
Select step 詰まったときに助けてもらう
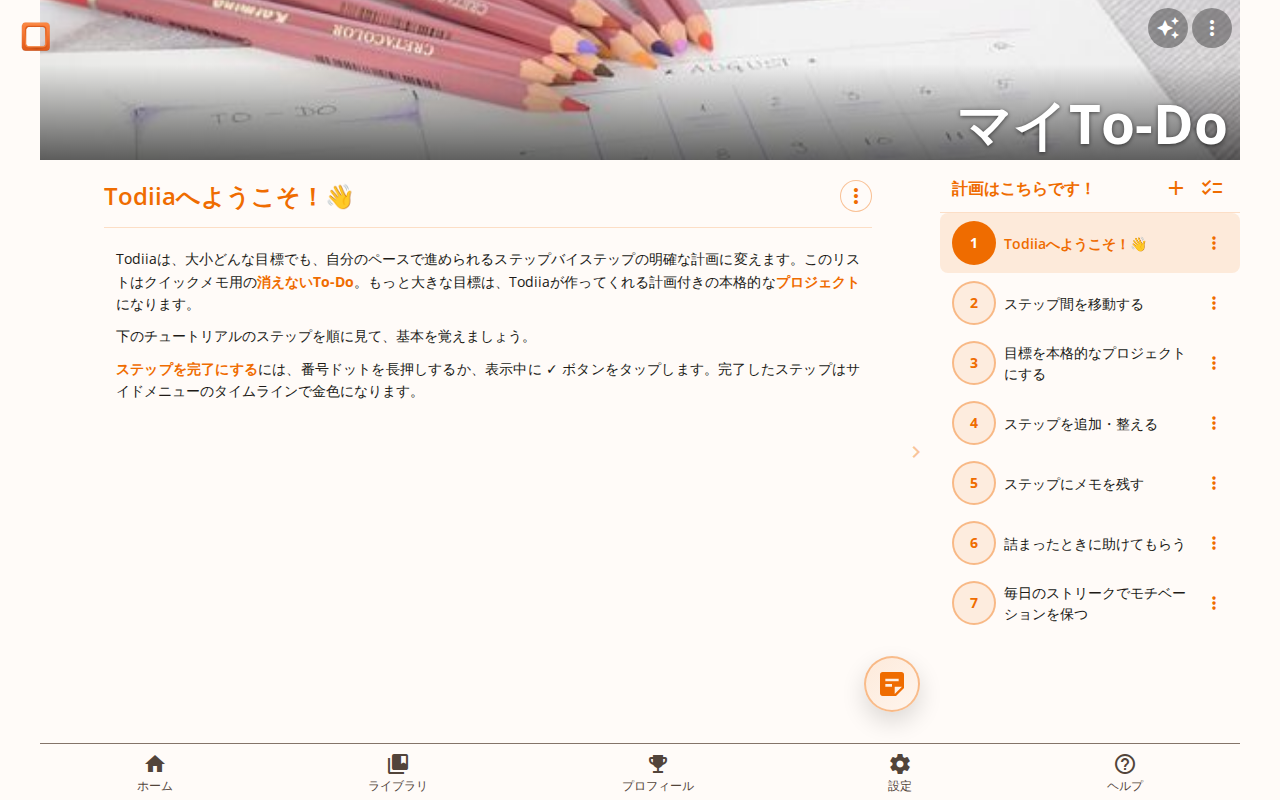[x=1095, y=544]
